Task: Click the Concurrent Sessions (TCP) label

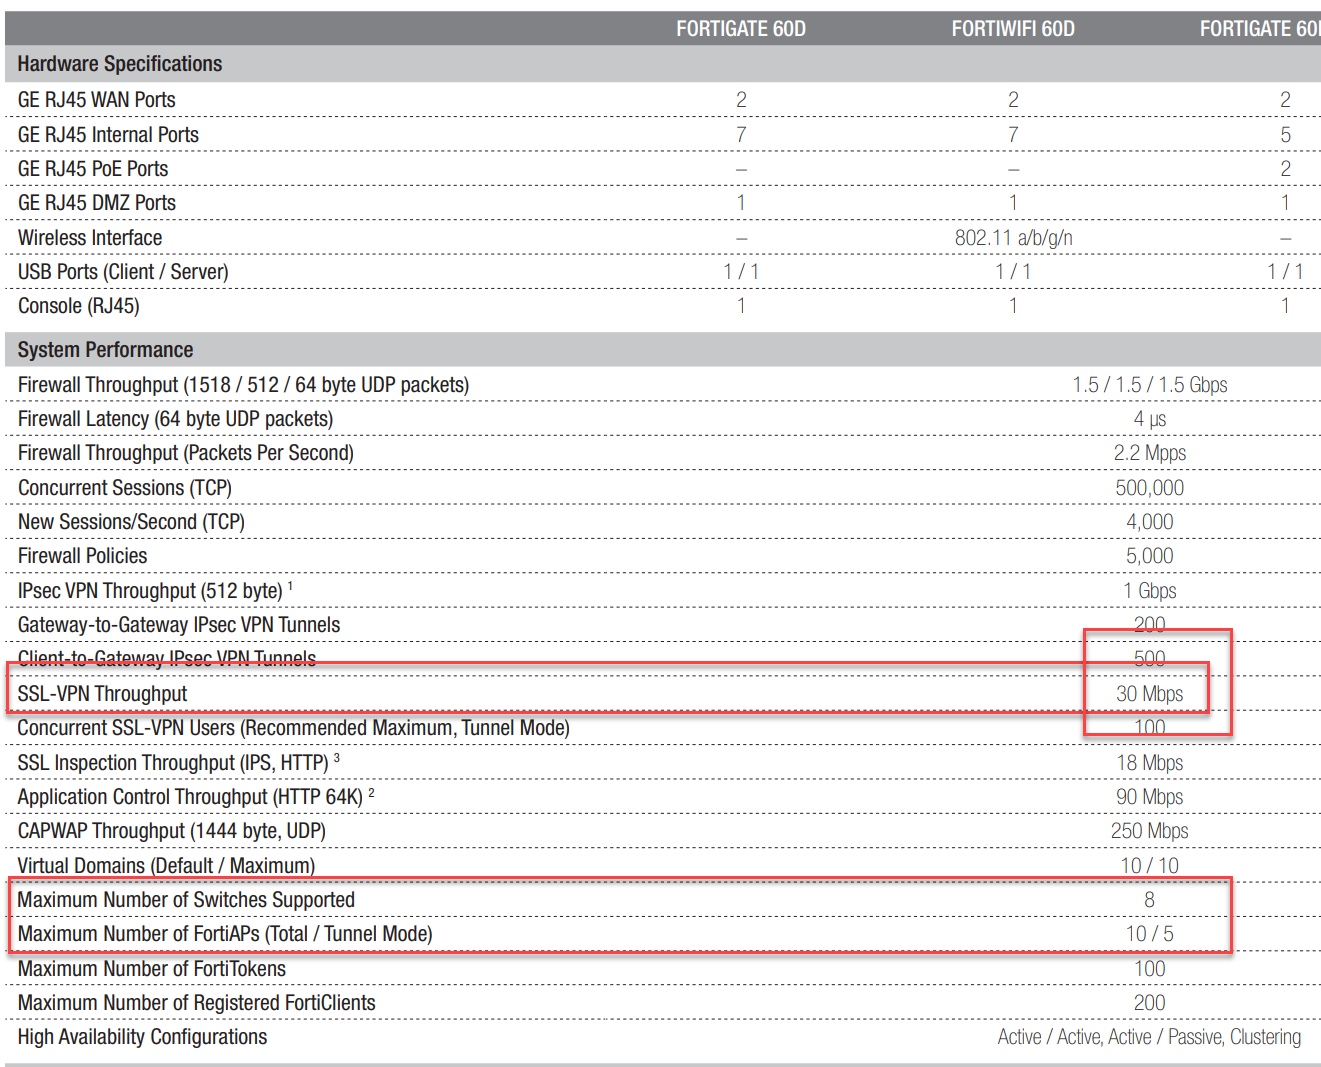Action: (x=125, y=488)
